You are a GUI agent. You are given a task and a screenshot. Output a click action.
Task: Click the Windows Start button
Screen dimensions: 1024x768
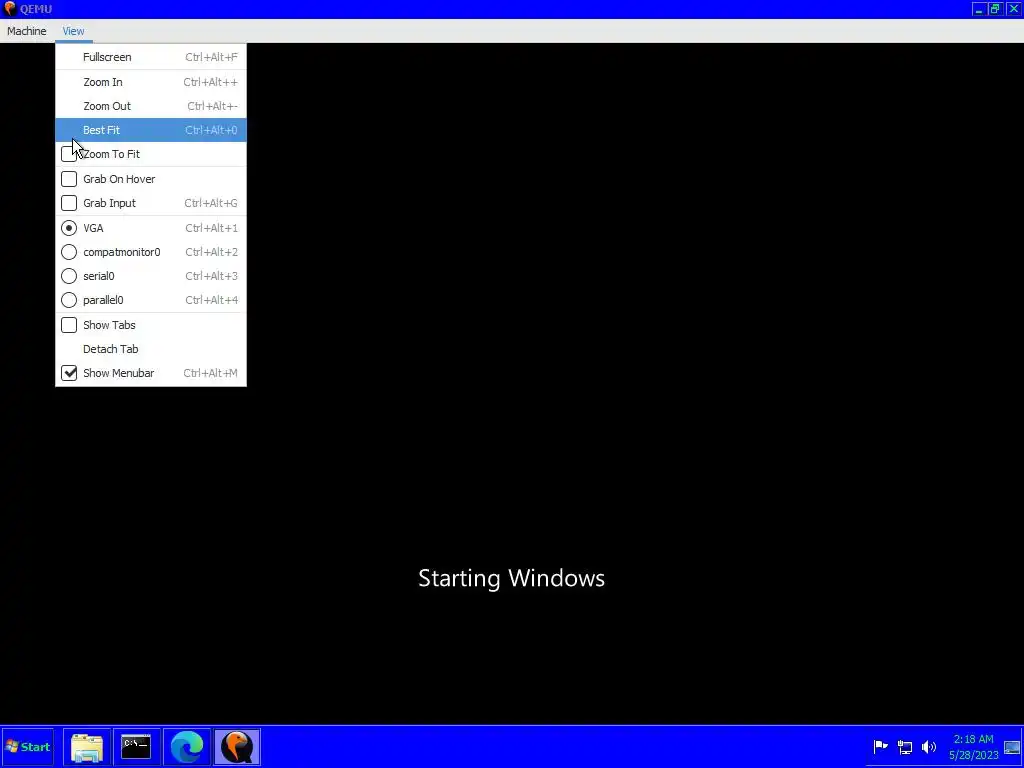[27, 747]
